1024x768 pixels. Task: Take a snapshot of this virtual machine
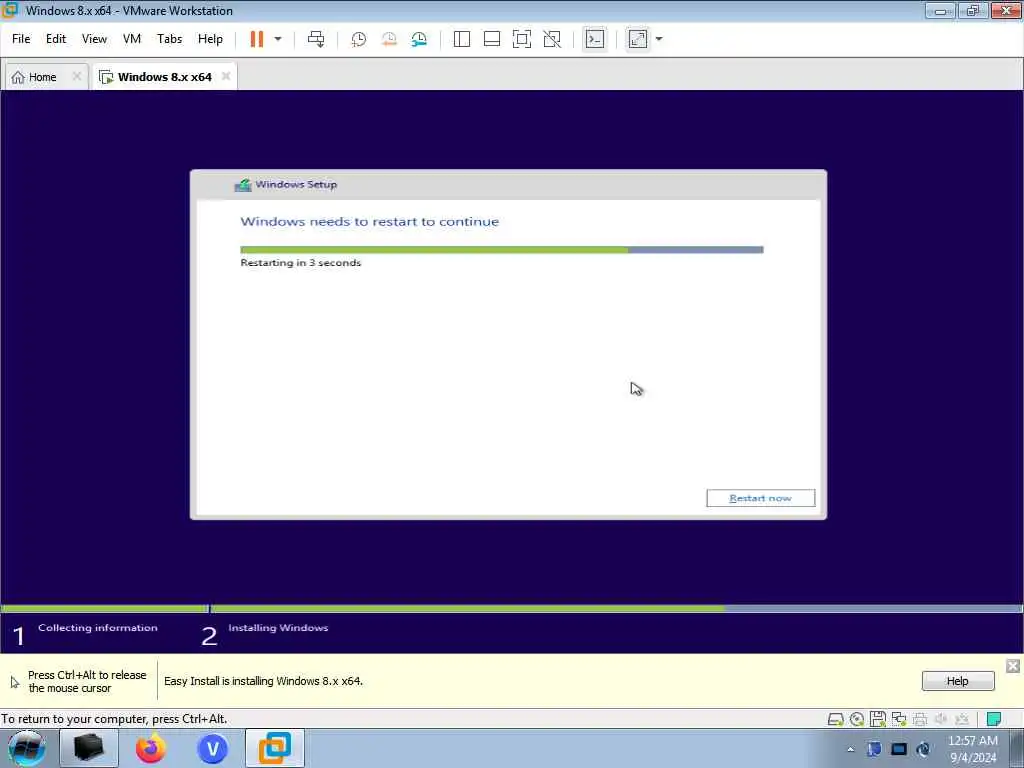[359, 39]
